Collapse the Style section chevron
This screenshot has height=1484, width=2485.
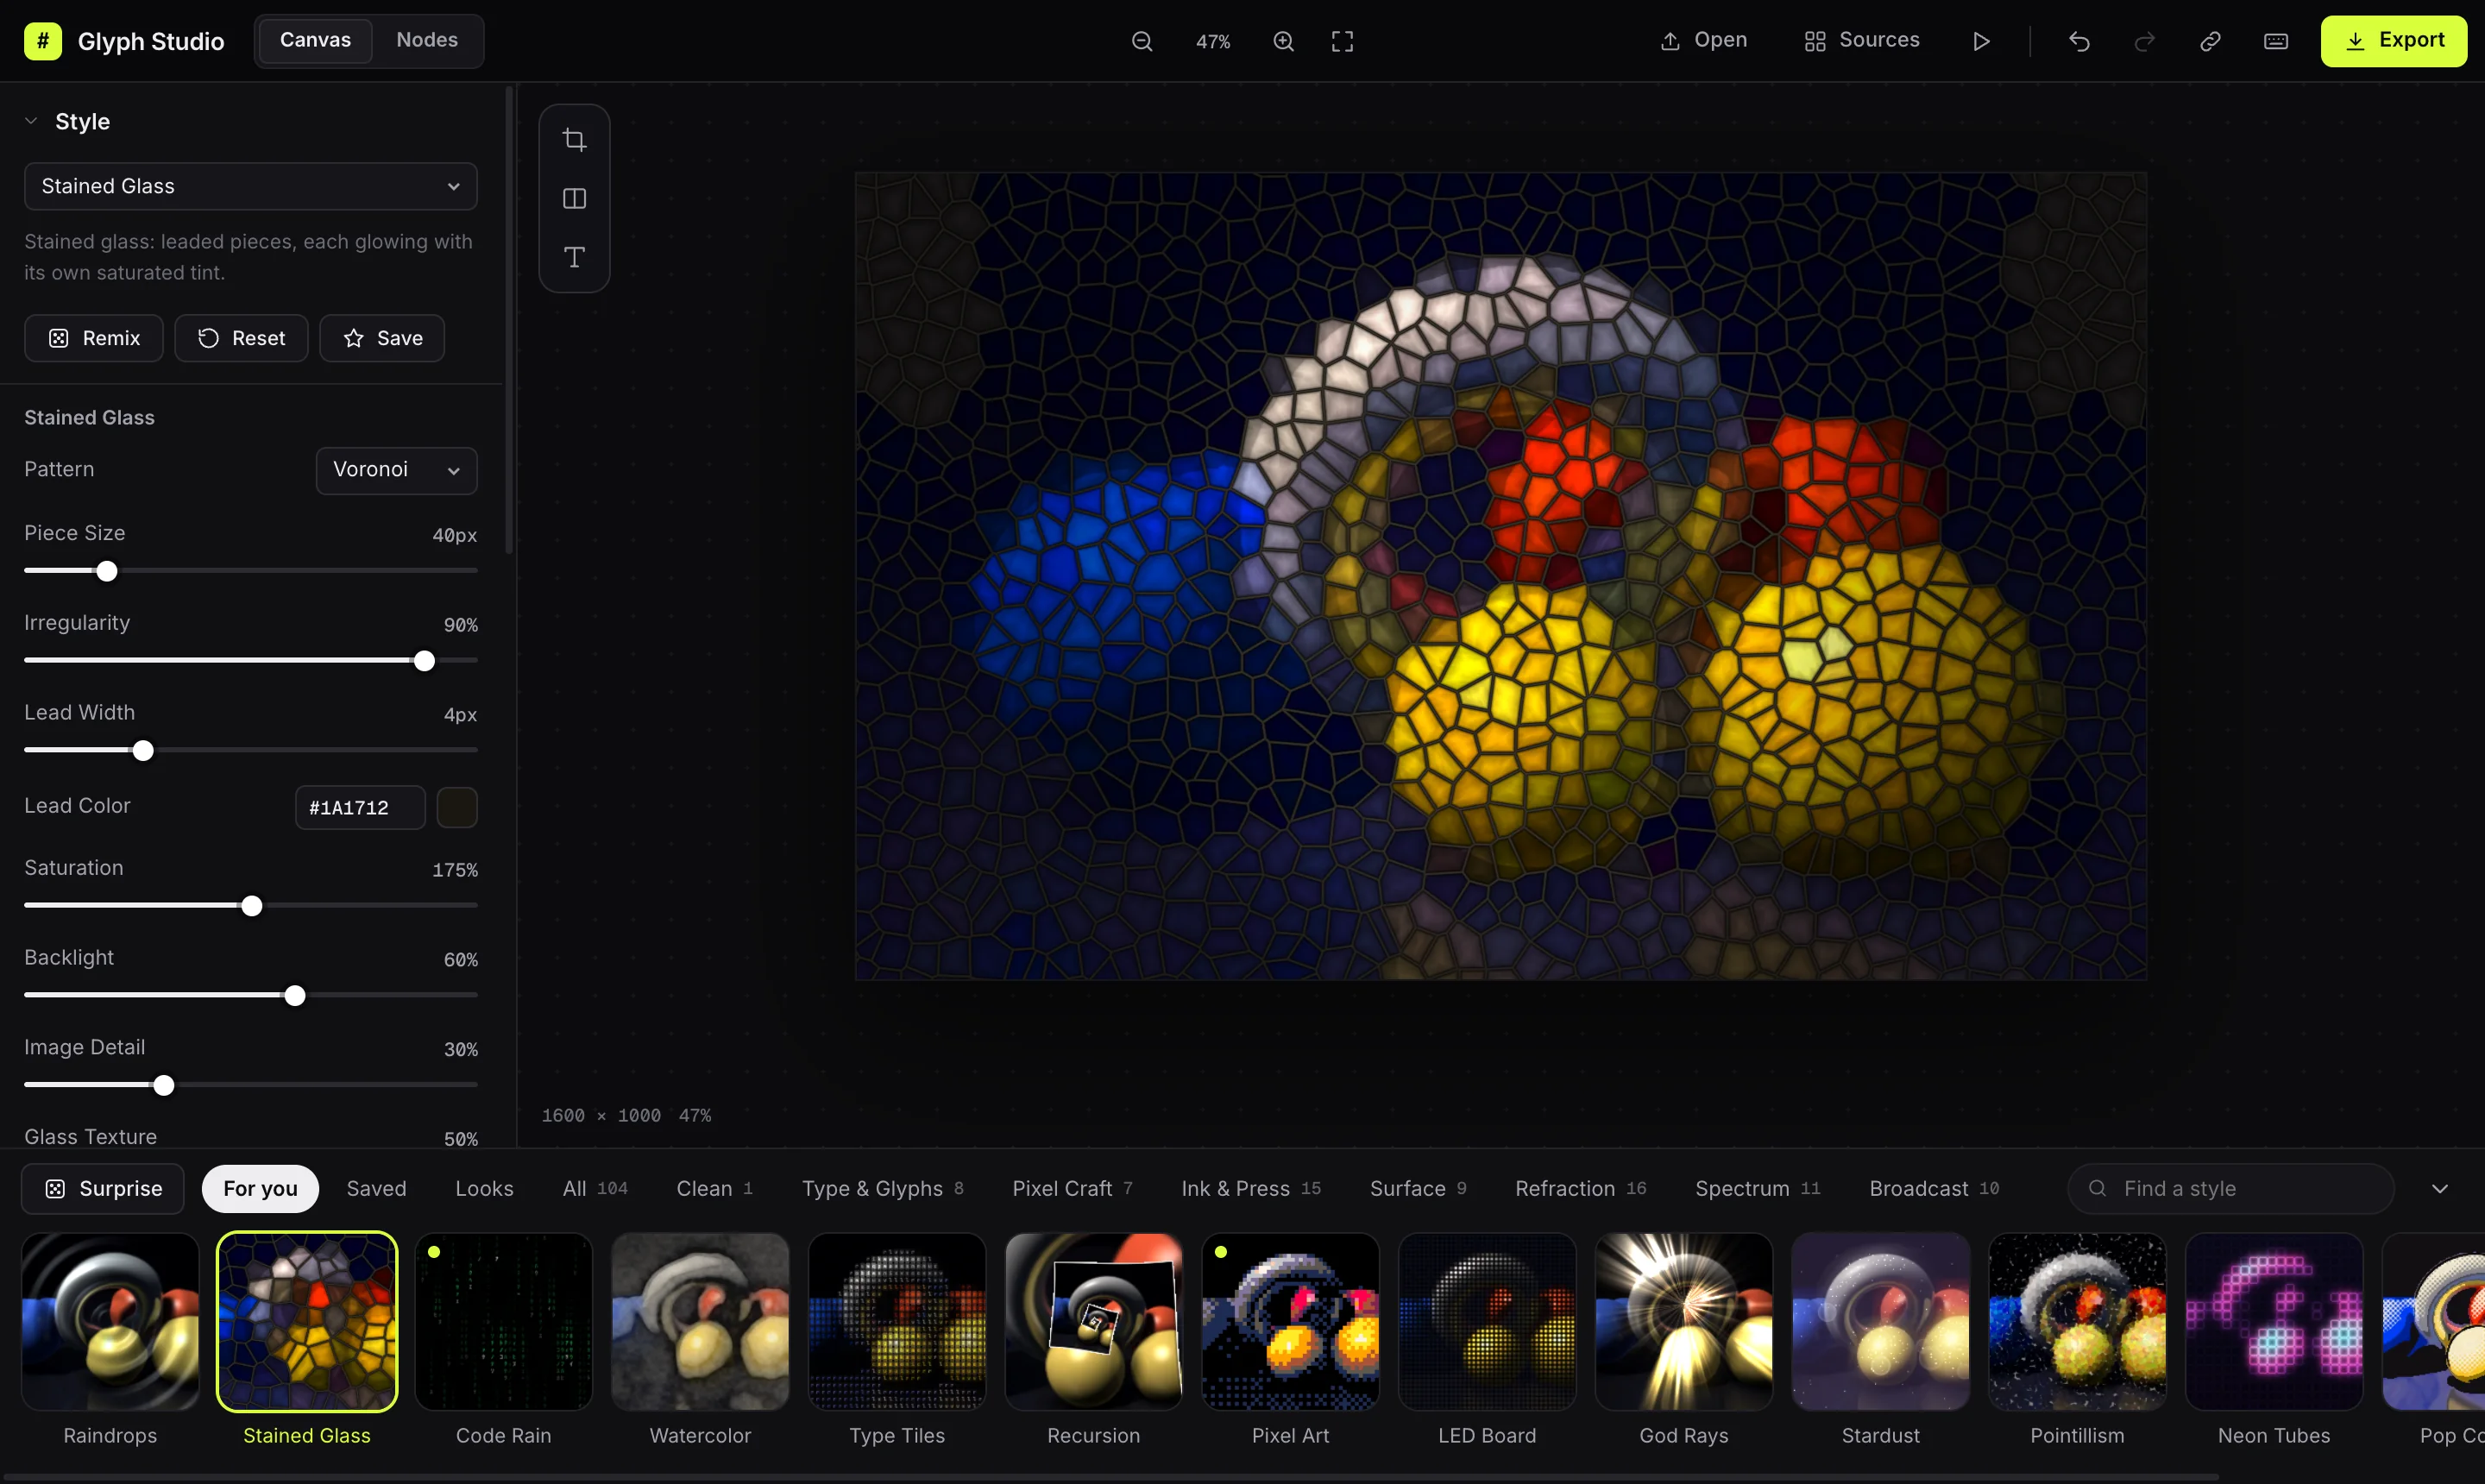[31, 121]
